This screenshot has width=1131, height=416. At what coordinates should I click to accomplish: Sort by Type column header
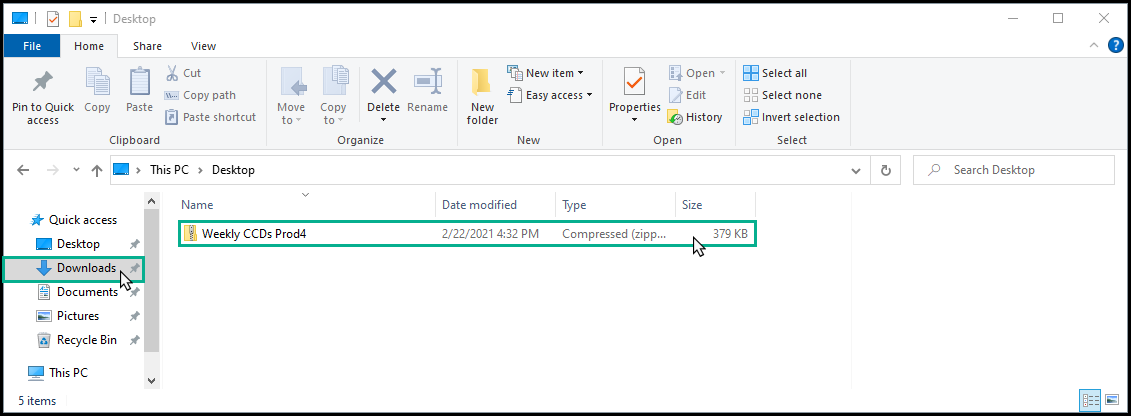615,205
